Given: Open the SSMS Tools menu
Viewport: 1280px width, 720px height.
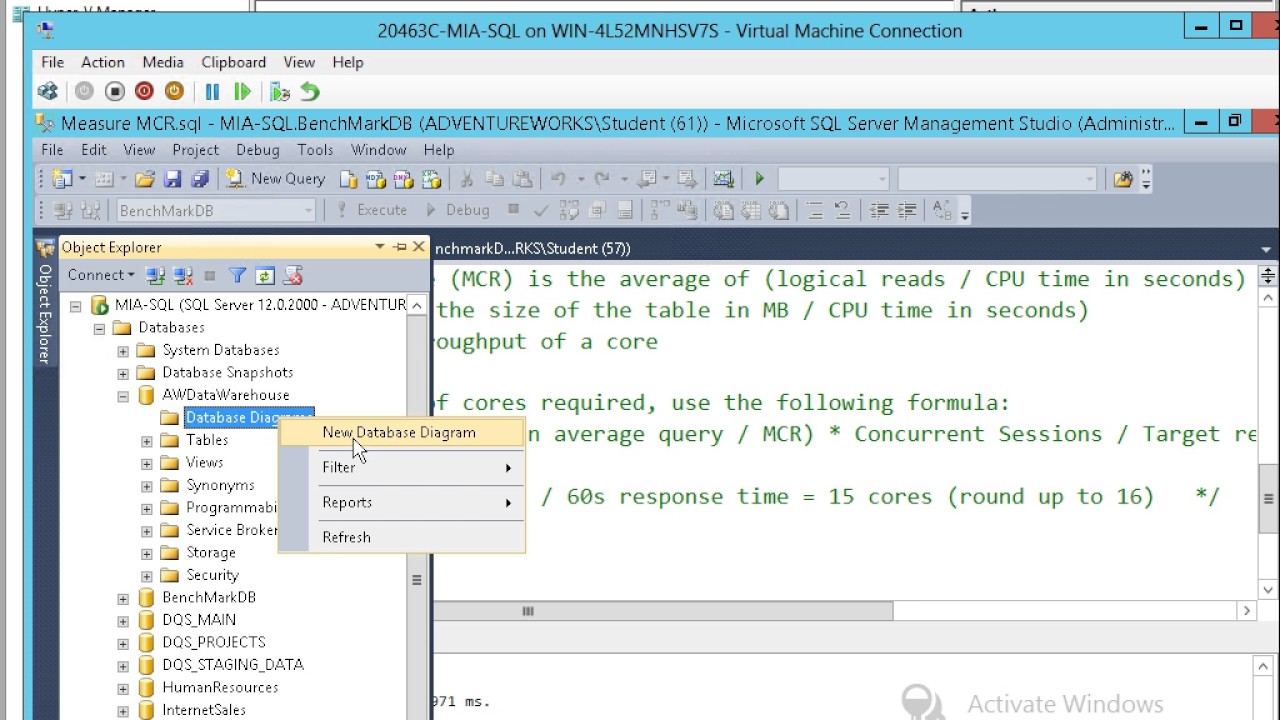Looking at the screenshot, I should click(x=315, y=149).
